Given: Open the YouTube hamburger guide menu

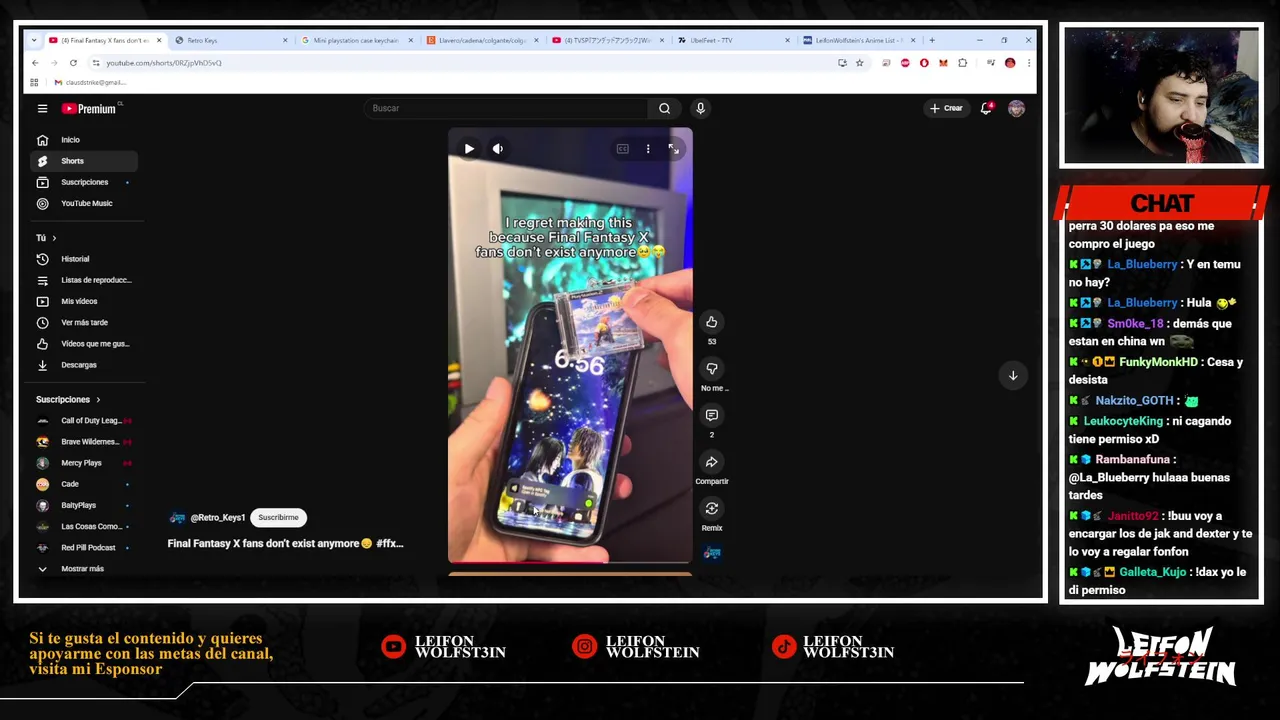Looking at the screenshot, I should pyautogui.click(x=42, y=108).
